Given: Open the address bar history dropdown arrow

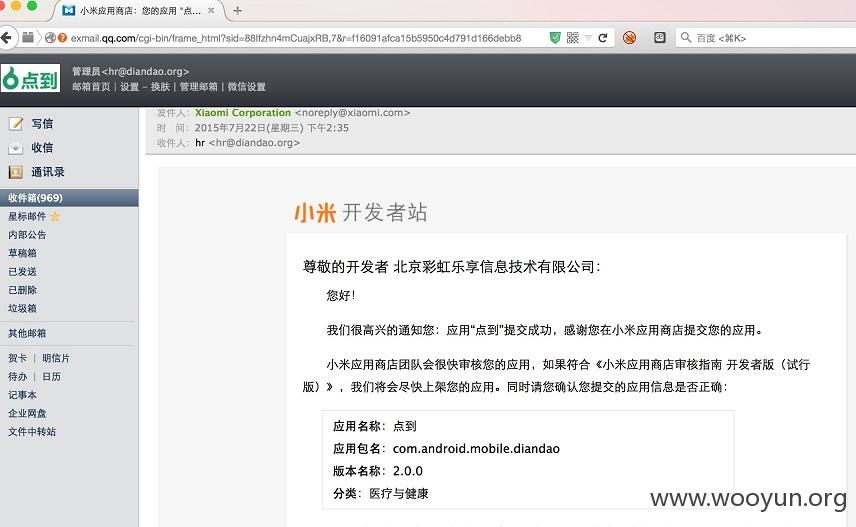Looking at the screenshot, I should click(x=588, y=38).
